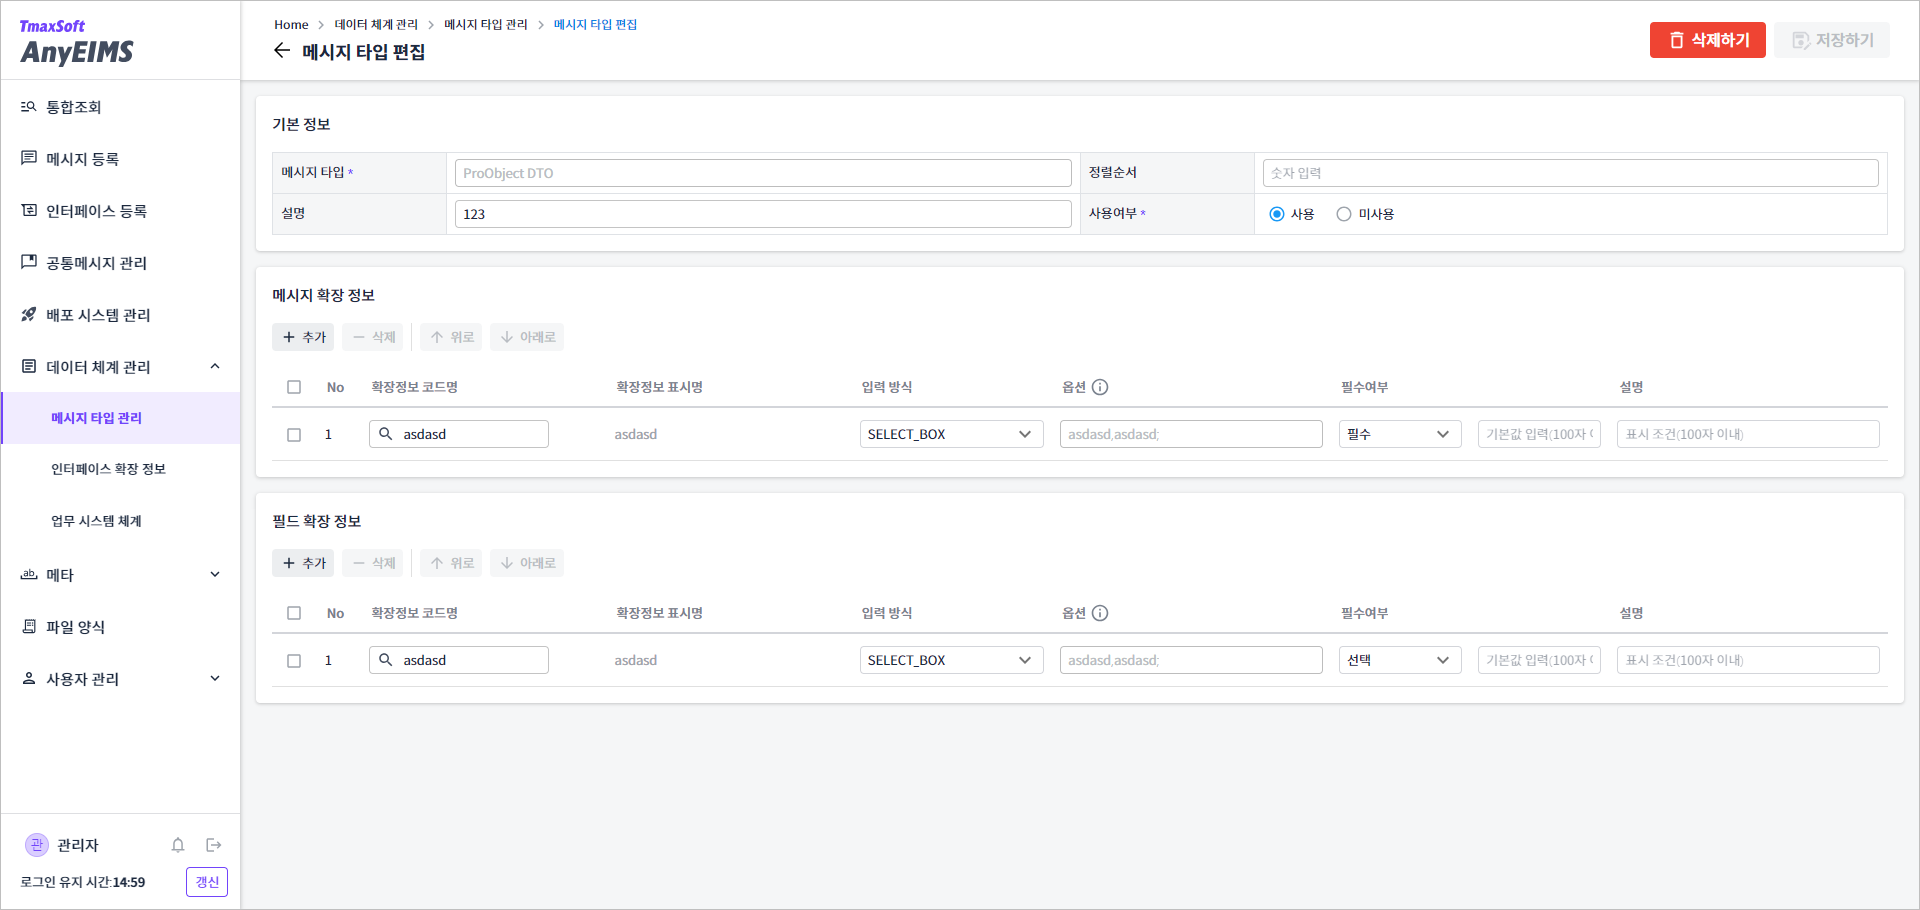1920x910 pixels.
Task: Click the Home breadcrumb link
Action: [291, 24]
